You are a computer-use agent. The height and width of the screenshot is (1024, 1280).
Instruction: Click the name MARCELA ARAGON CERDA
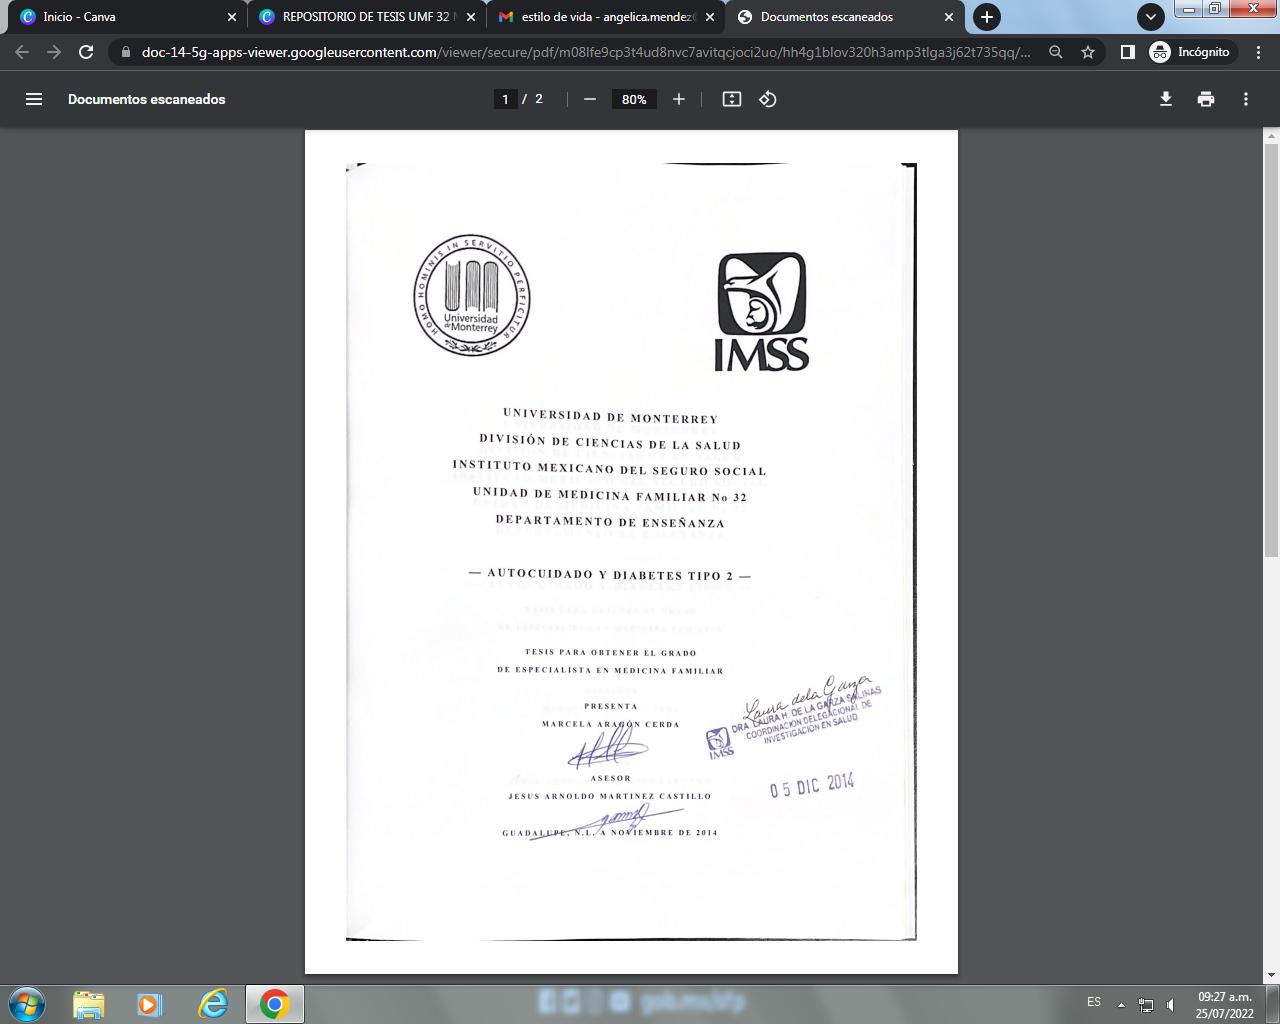pyautogui.click(x=610, y=724)
